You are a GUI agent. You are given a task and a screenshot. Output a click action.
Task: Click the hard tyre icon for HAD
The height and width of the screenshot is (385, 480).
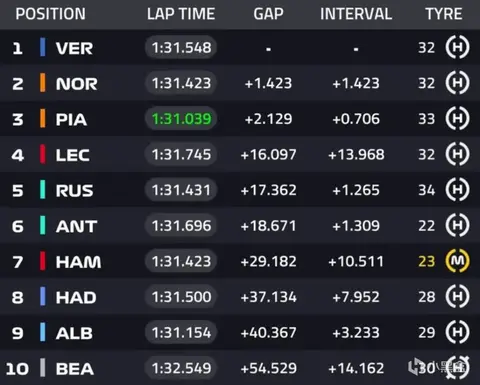point(457,297)
